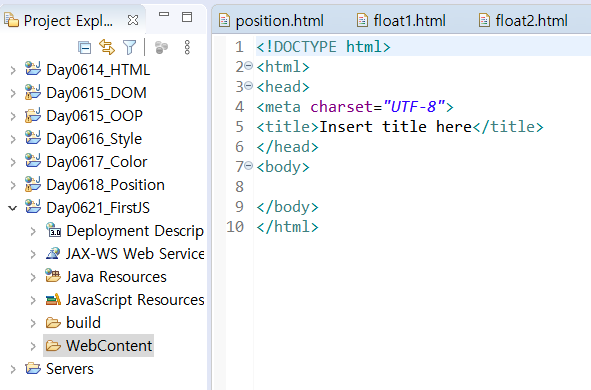Place cursor on empty line 8
Viewport: 591px width, 390px height.
(x=422, y=187)
